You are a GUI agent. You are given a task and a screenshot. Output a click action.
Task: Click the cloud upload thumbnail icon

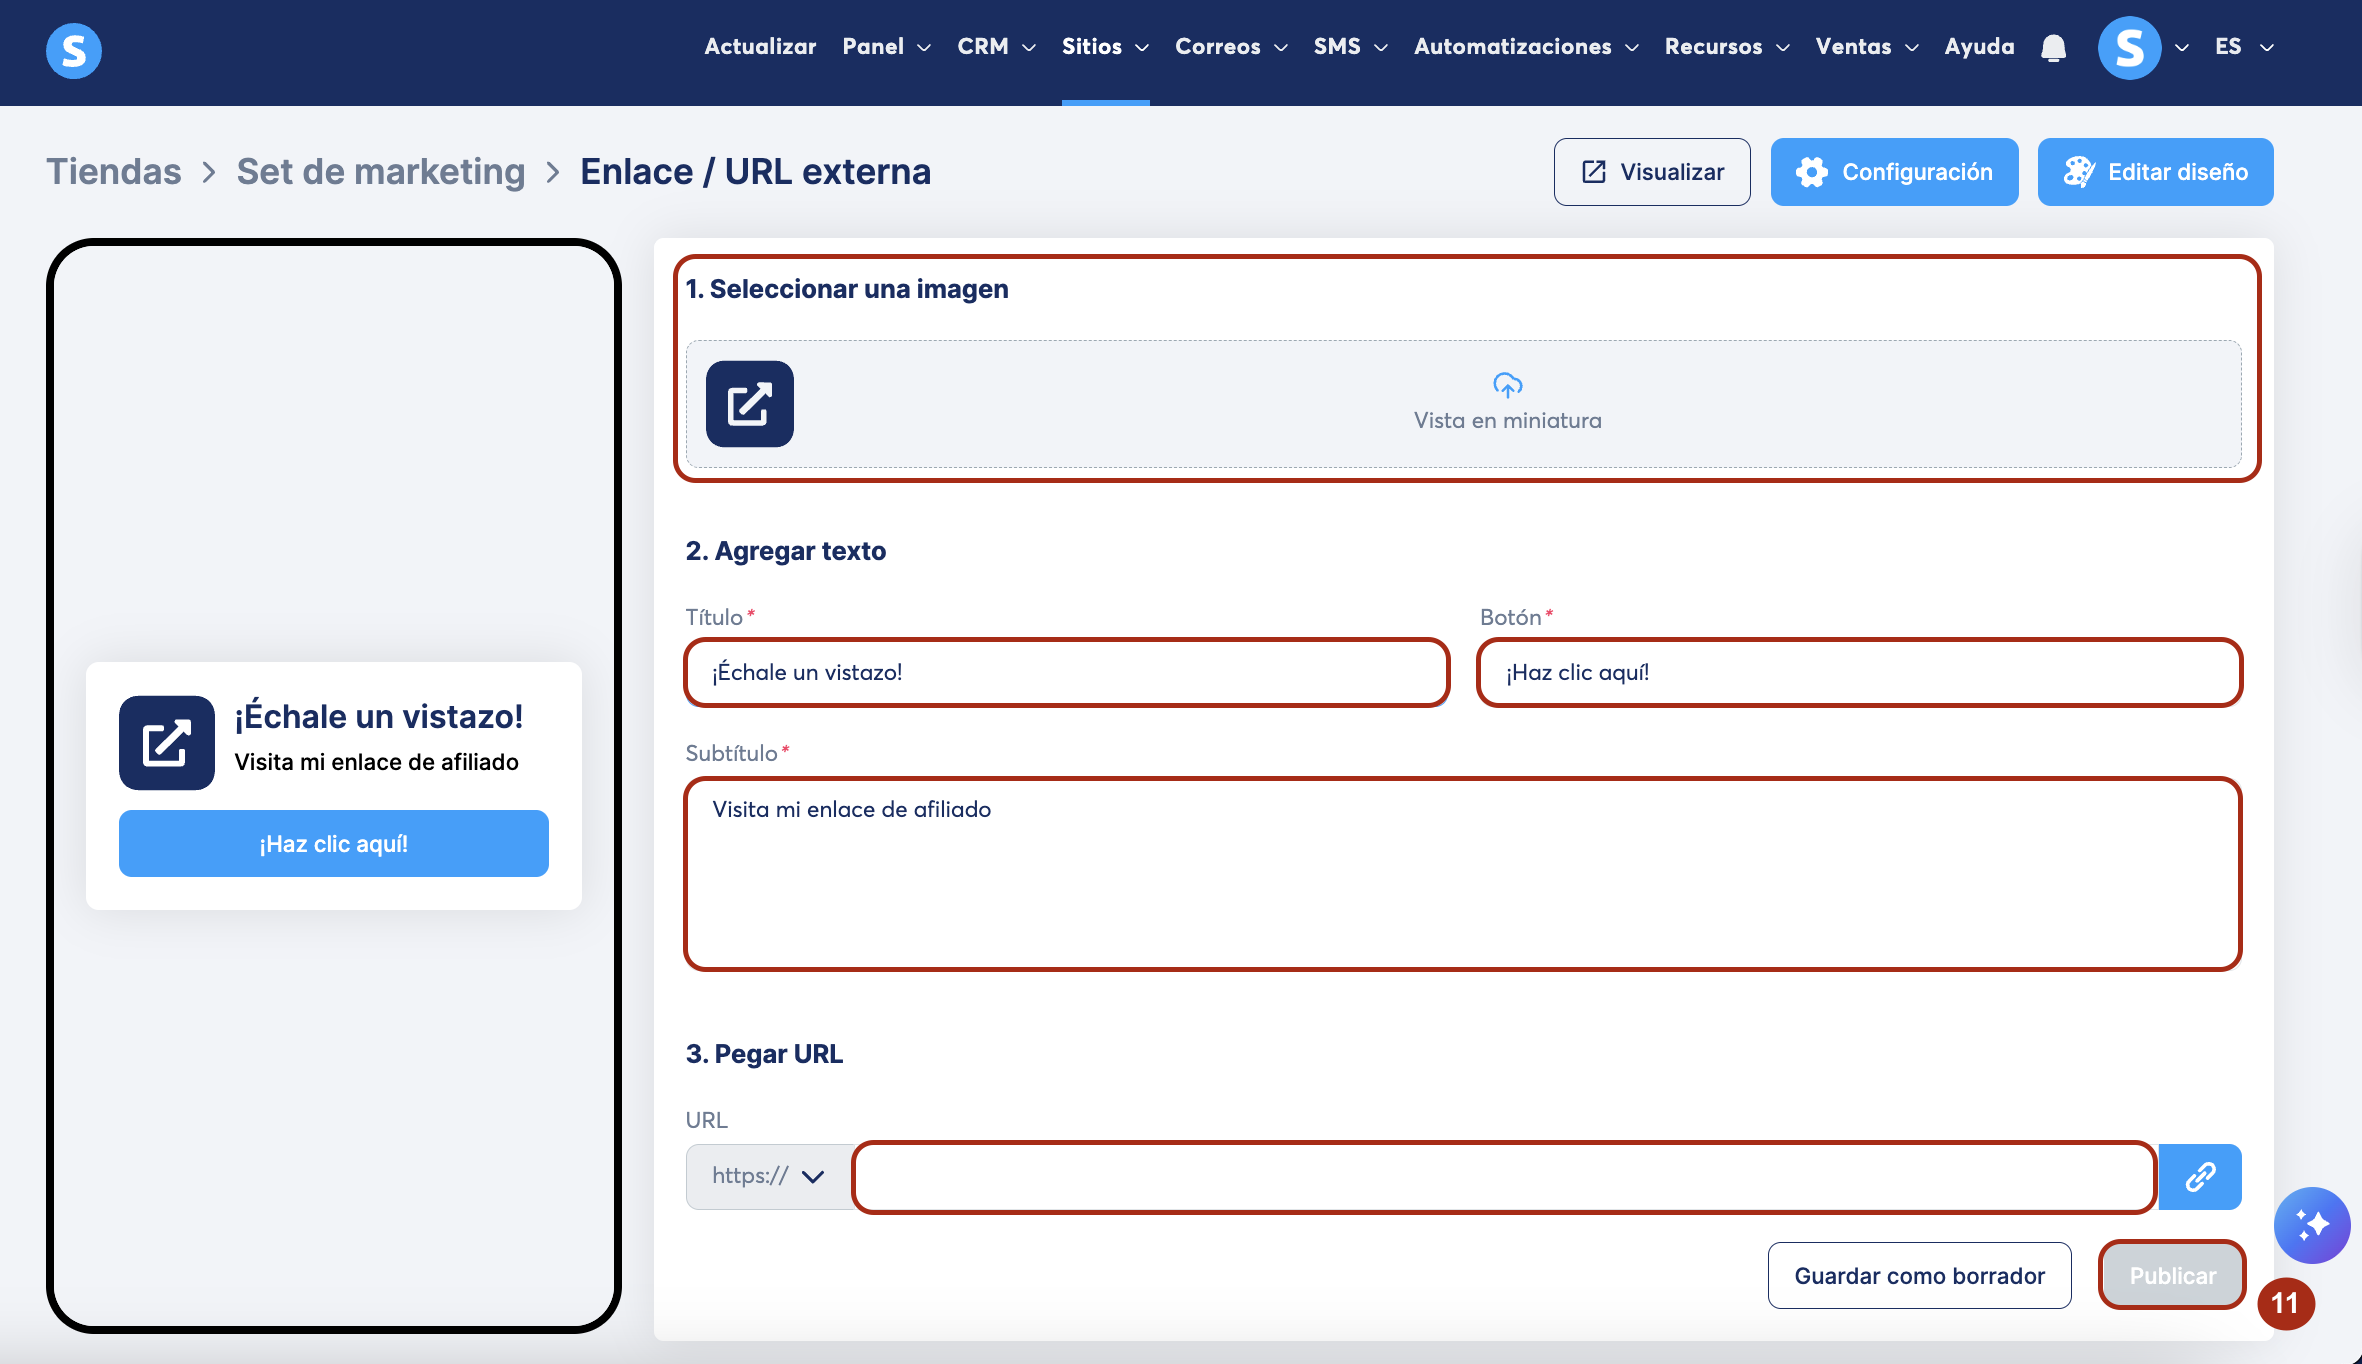(x=1507, y=385)
